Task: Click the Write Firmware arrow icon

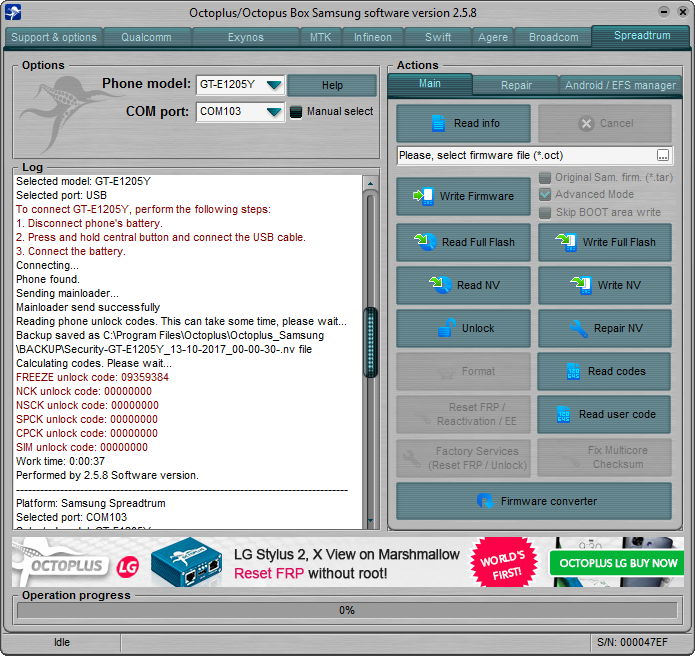Action: (423, 196)
